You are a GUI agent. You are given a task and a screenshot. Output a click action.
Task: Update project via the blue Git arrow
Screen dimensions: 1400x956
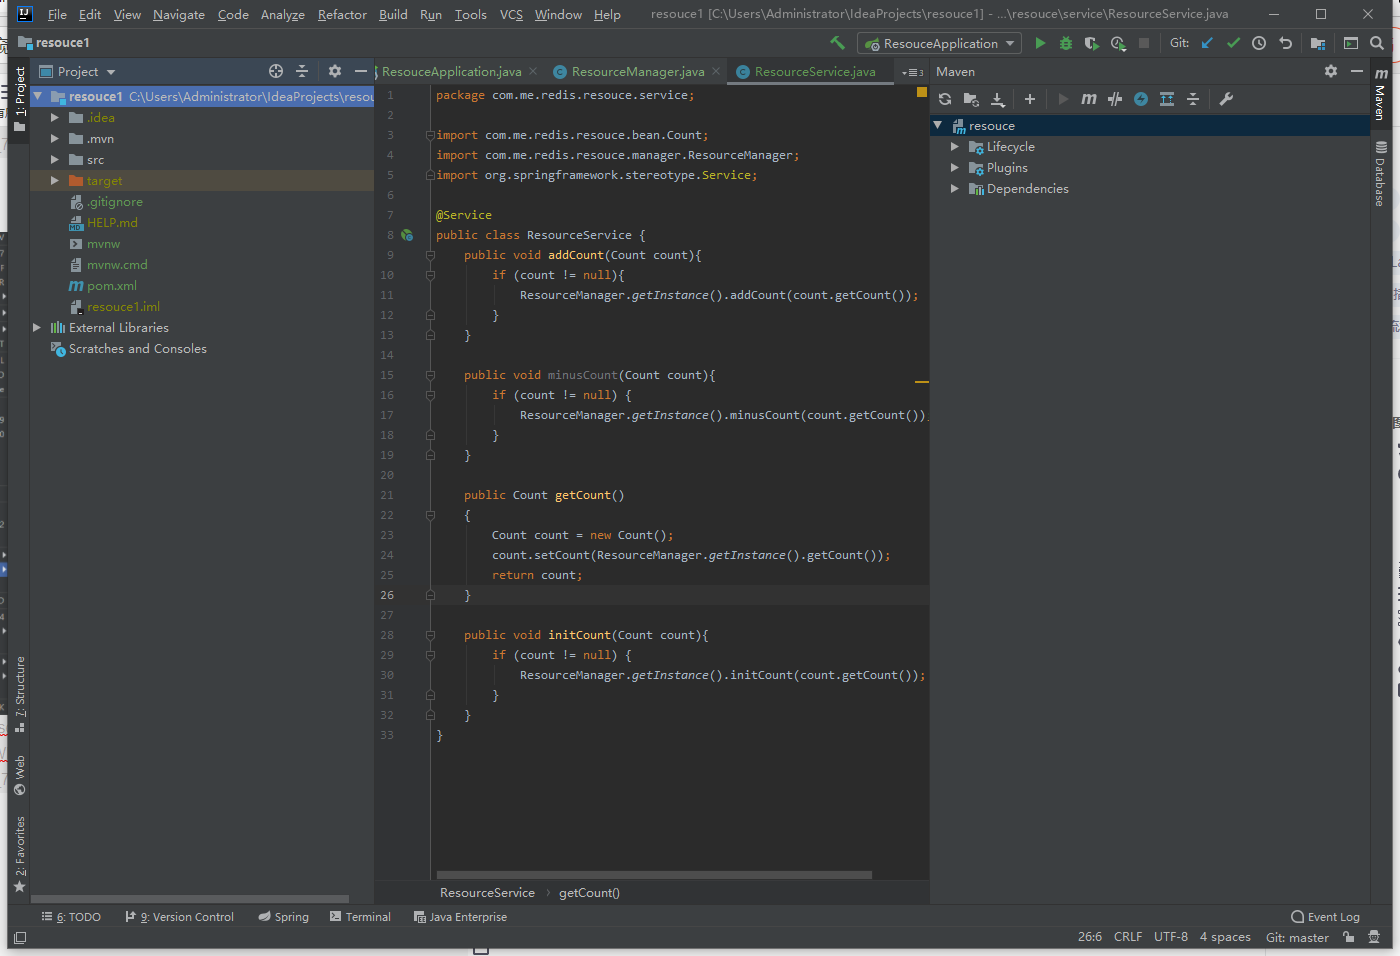coord(1207,43)
